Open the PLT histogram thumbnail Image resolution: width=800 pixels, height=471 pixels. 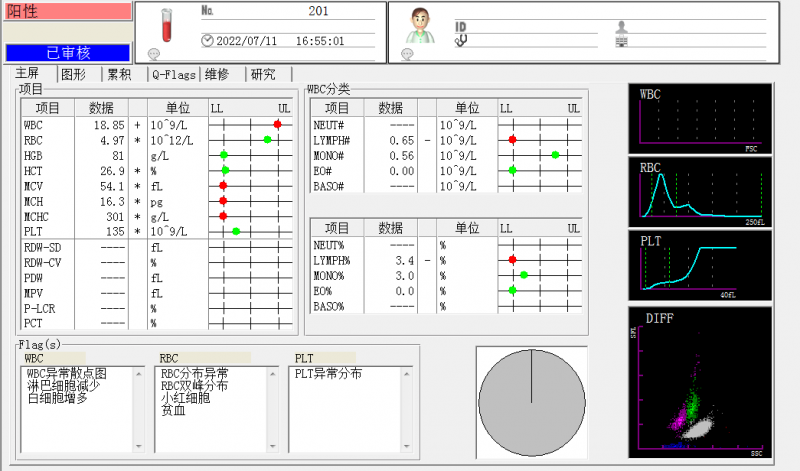[x=700, y=265]
